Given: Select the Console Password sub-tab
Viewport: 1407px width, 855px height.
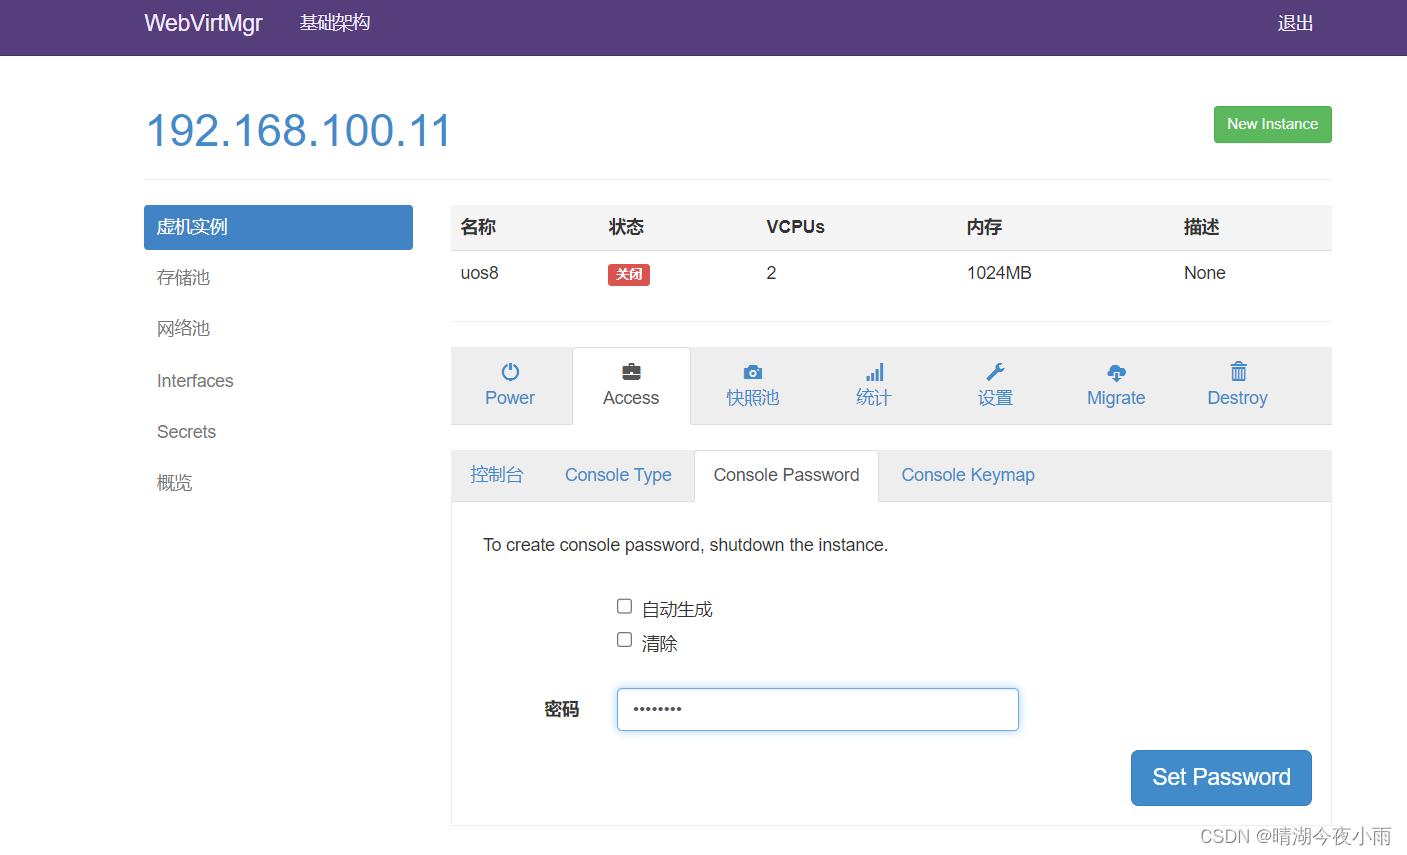Looking at the screenshot, I should click(x=786, y=475).
